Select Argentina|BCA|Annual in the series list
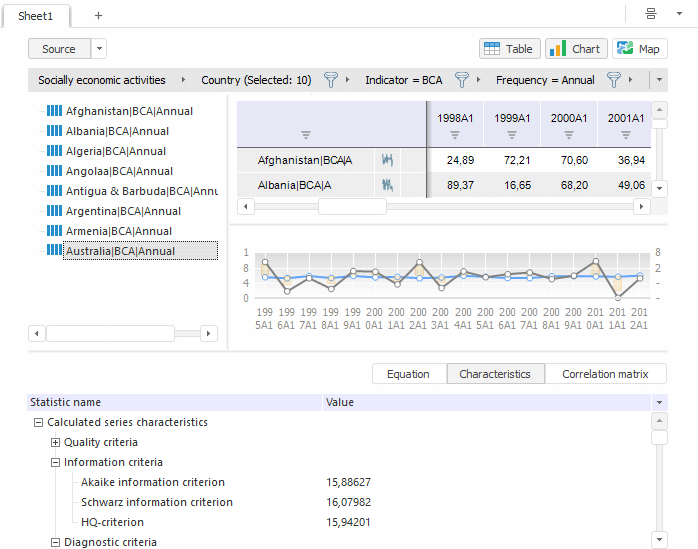The image size is (698, 549). (123, 211)
